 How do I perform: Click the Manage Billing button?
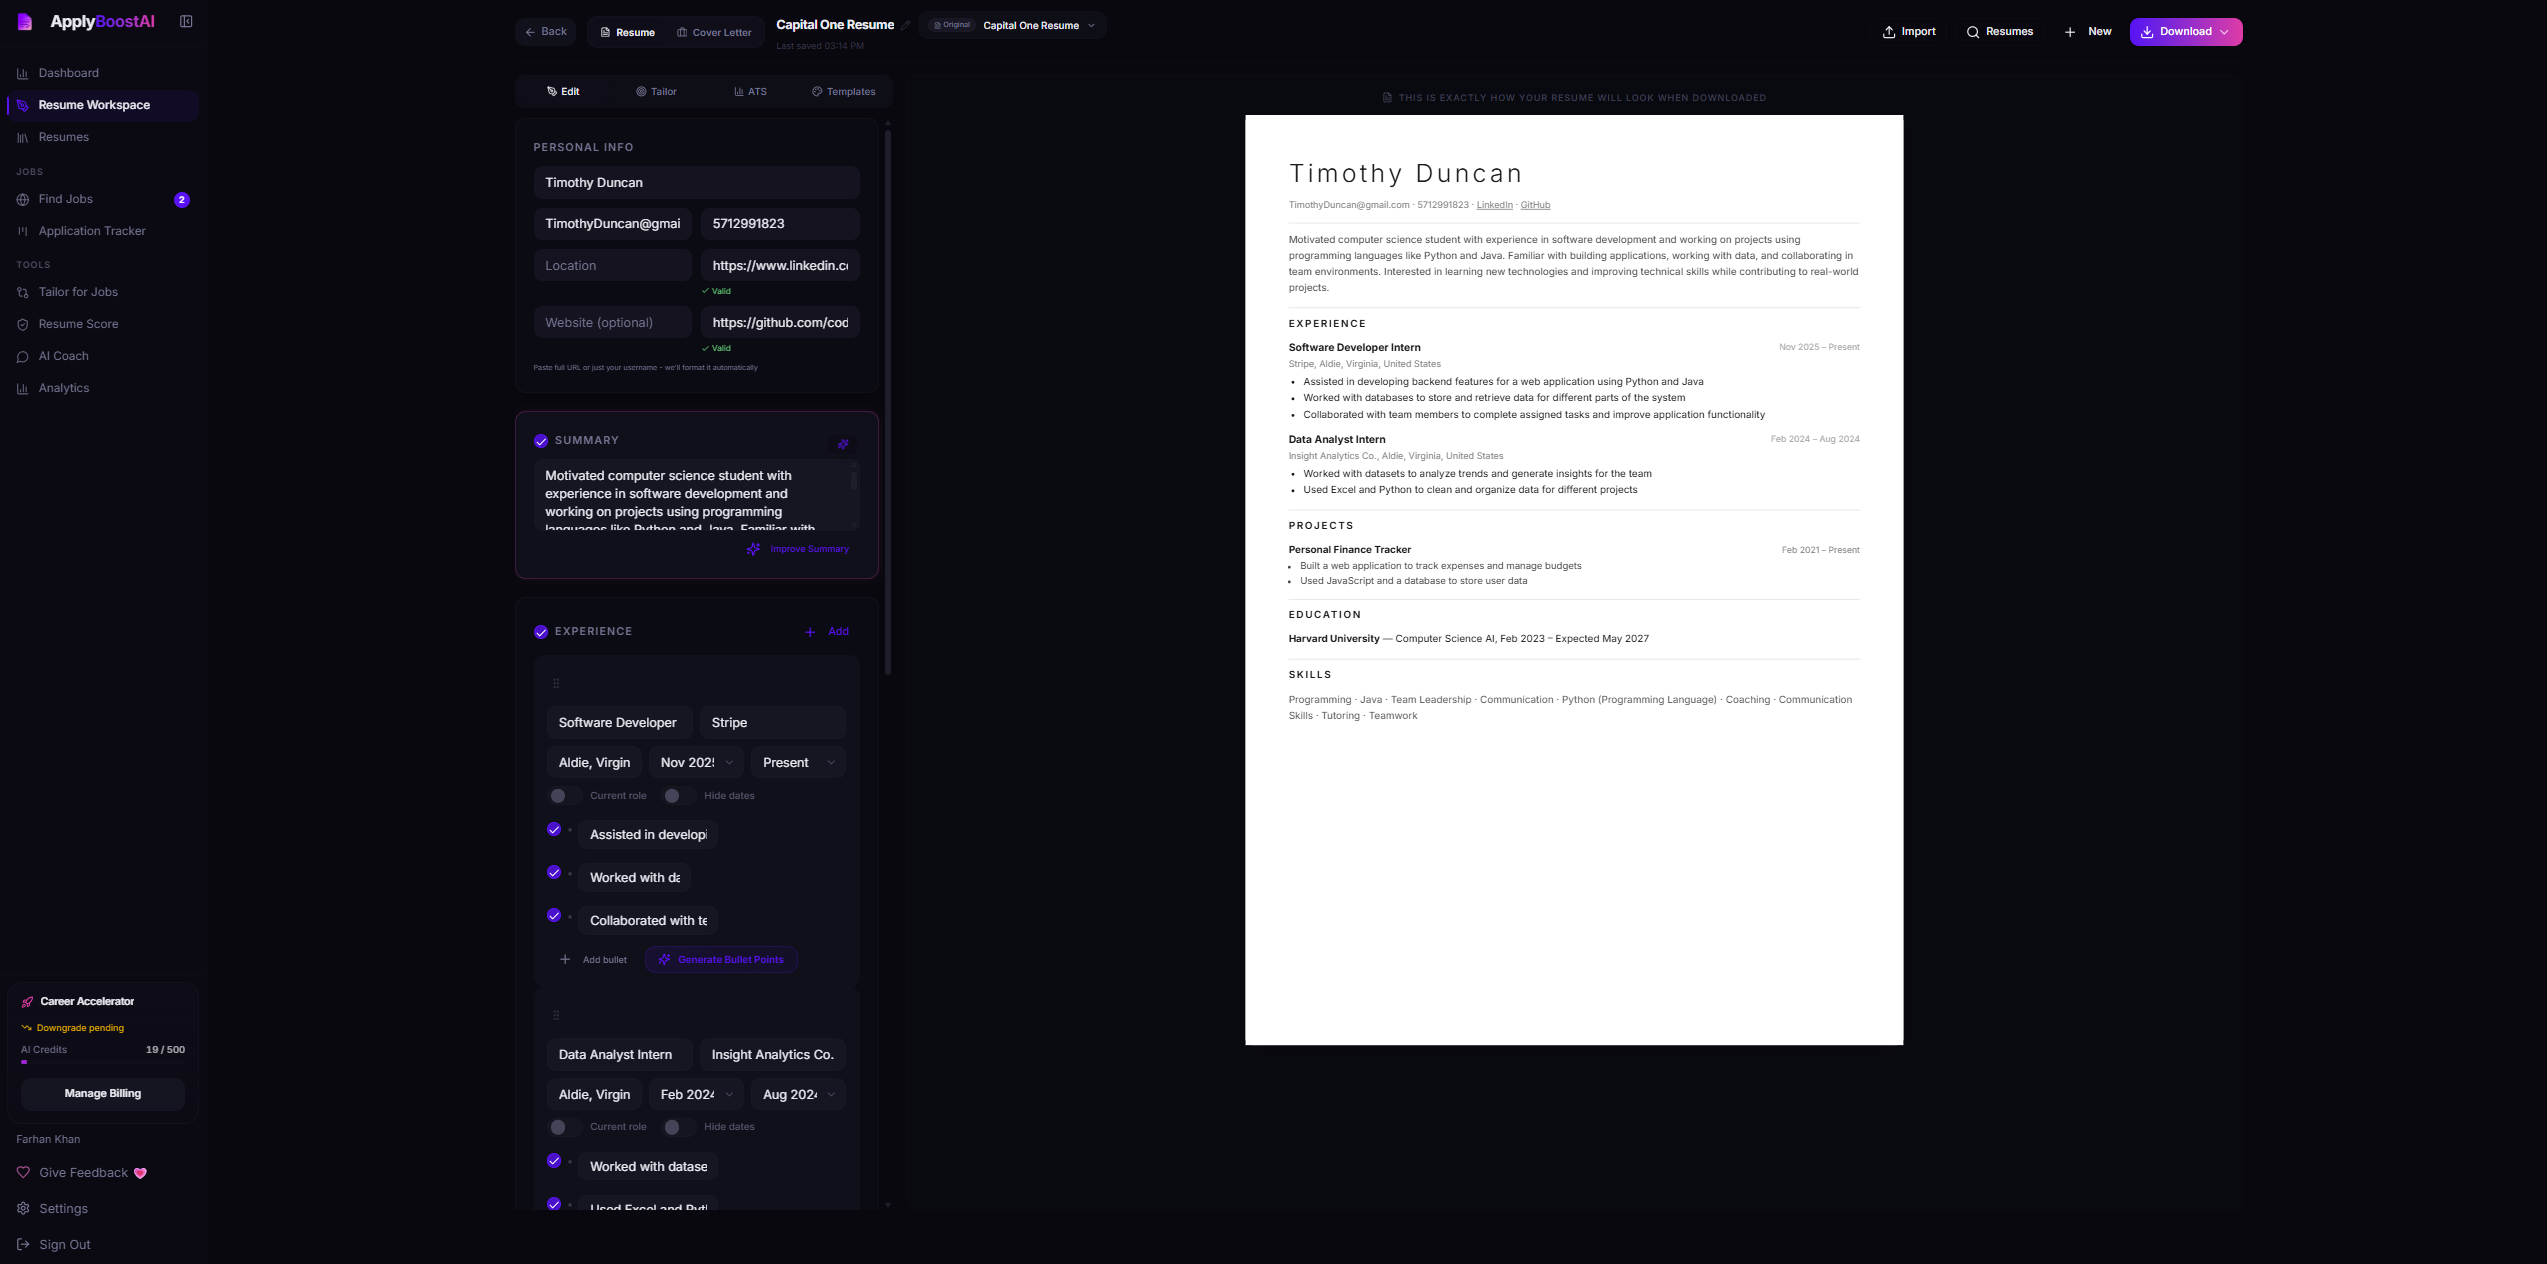click(x=103, y=1093)
